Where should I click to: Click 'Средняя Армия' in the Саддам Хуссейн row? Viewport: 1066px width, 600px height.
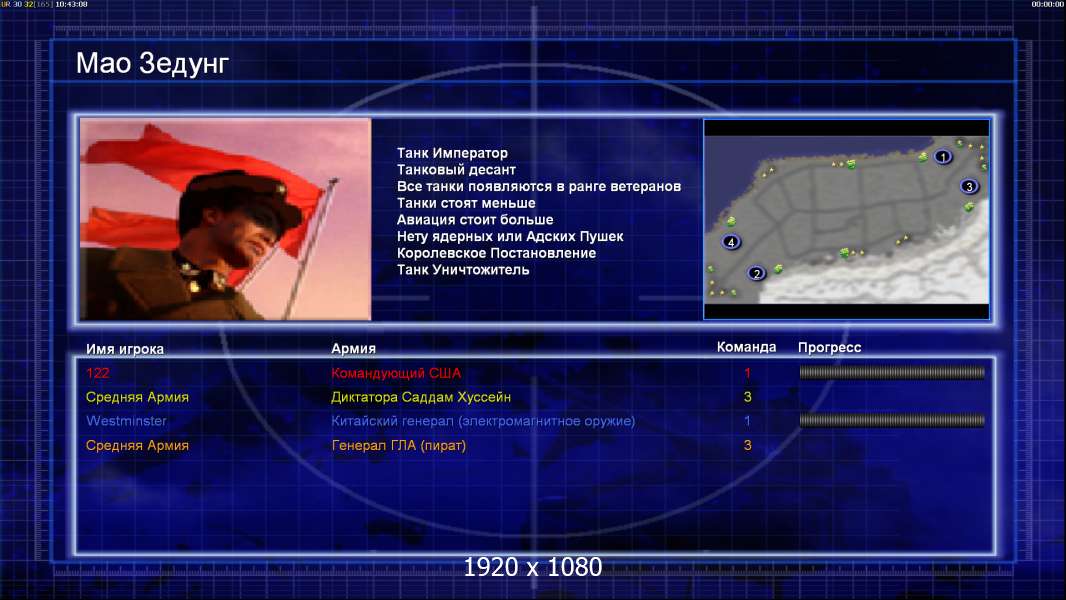tap(137, 397)
